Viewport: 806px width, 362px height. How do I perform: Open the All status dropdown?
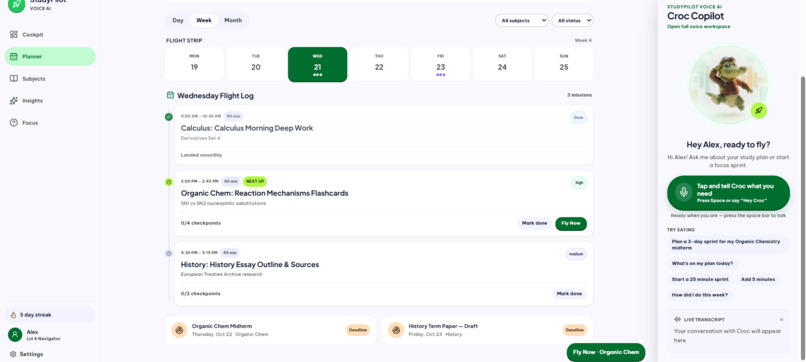coord(573,21)
